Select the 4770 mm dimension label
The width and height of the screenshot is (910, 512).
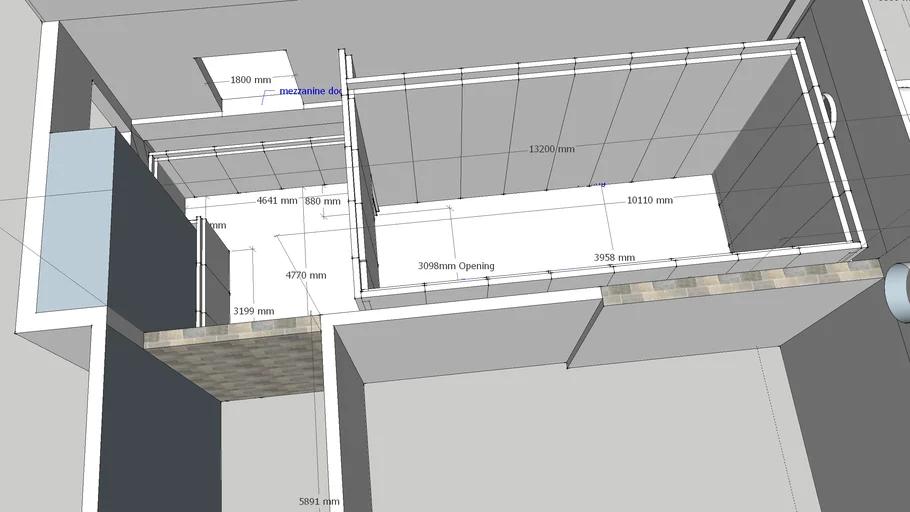(306, 275)
